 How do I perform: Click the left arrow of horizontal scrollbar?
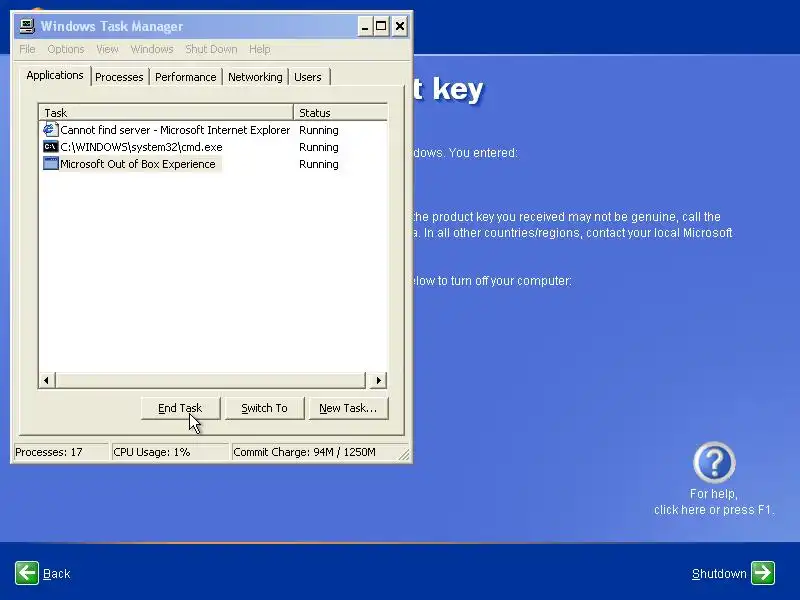(46, 380)
